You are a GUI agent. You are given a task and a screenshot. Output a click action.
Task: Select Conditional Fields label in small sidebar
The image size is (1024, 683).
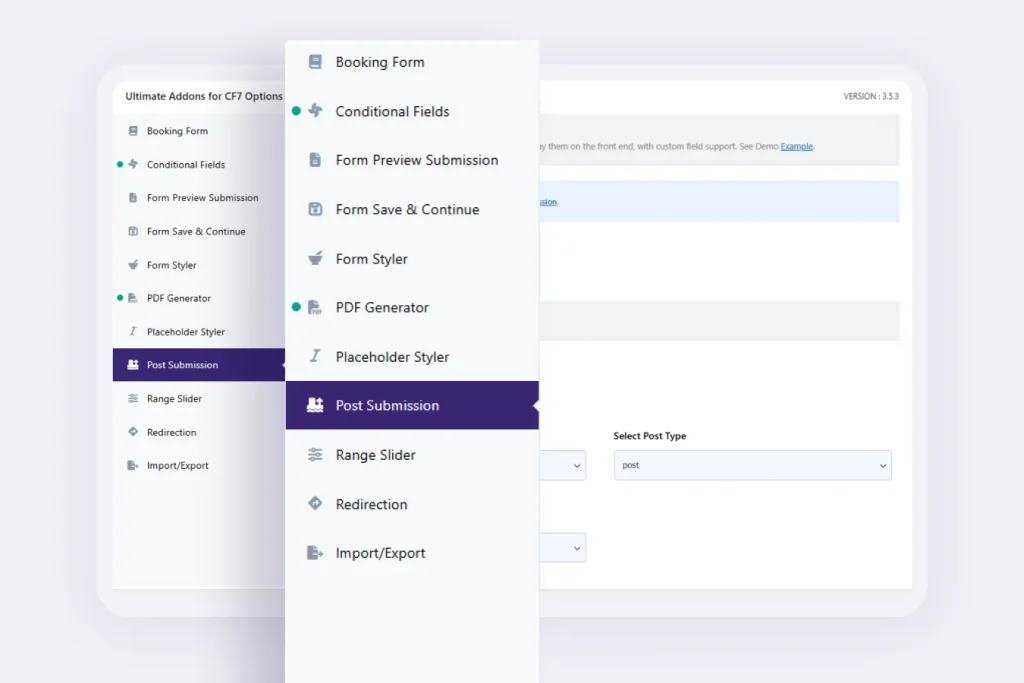(x=185, y=165)
